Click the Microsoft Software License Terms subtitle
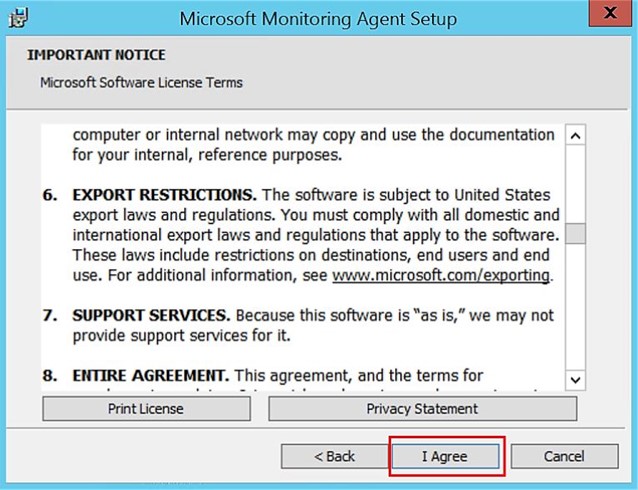638x490 pixels. click(141, 83)
